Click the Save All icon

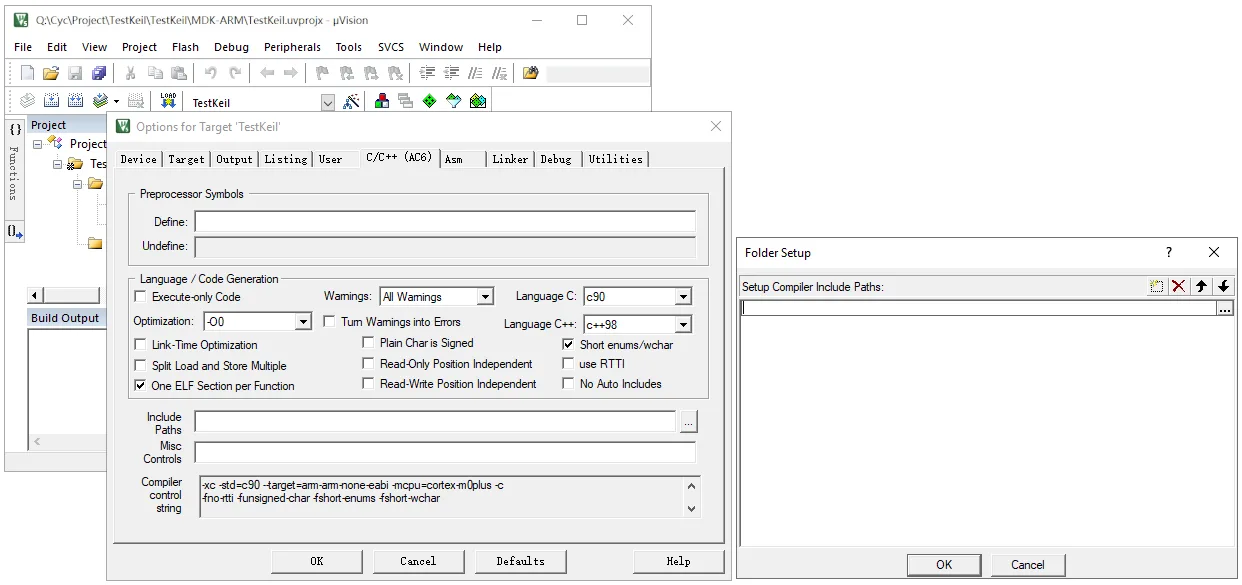point(99,73)
